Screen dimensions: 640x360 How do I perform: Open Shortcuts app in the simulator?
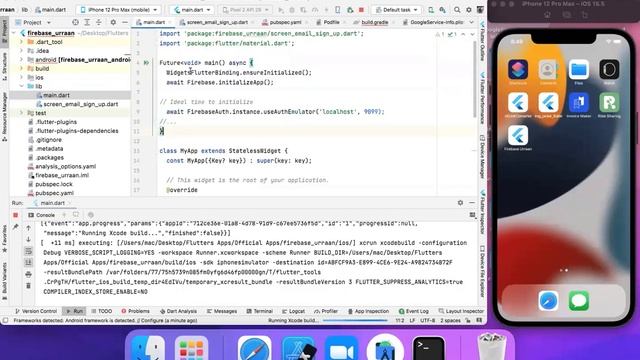(518, 69)
